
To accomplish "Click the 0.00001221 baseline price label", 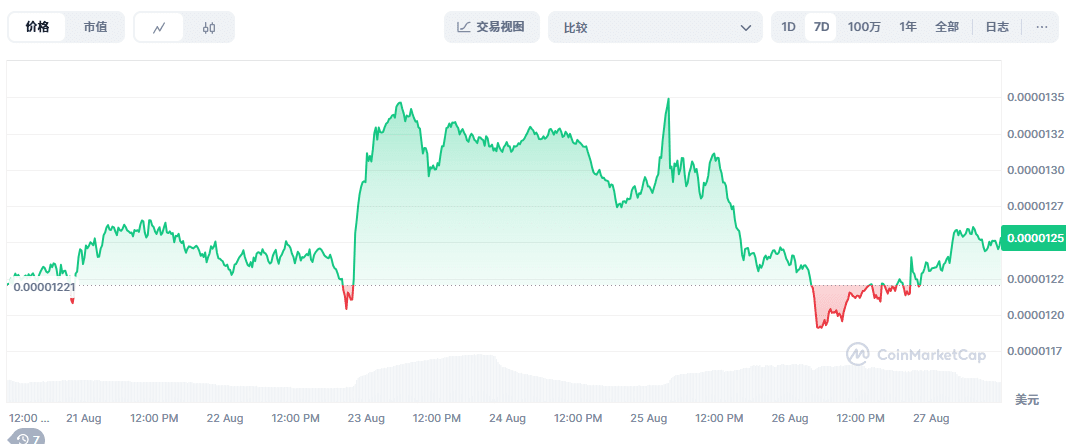I will [44, 288].
